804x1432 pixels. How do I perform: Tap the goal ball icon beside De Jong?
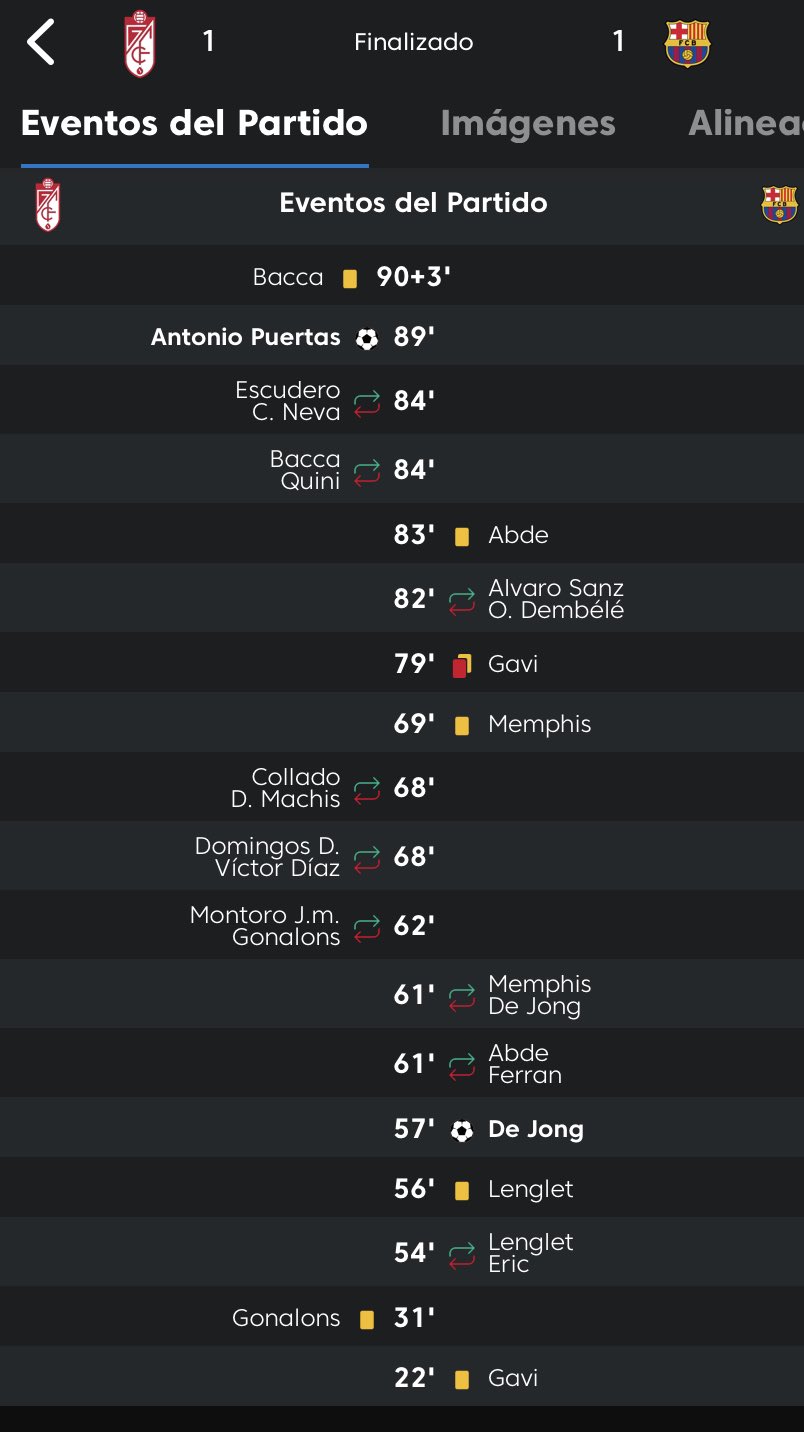(x=461, y=1131)
